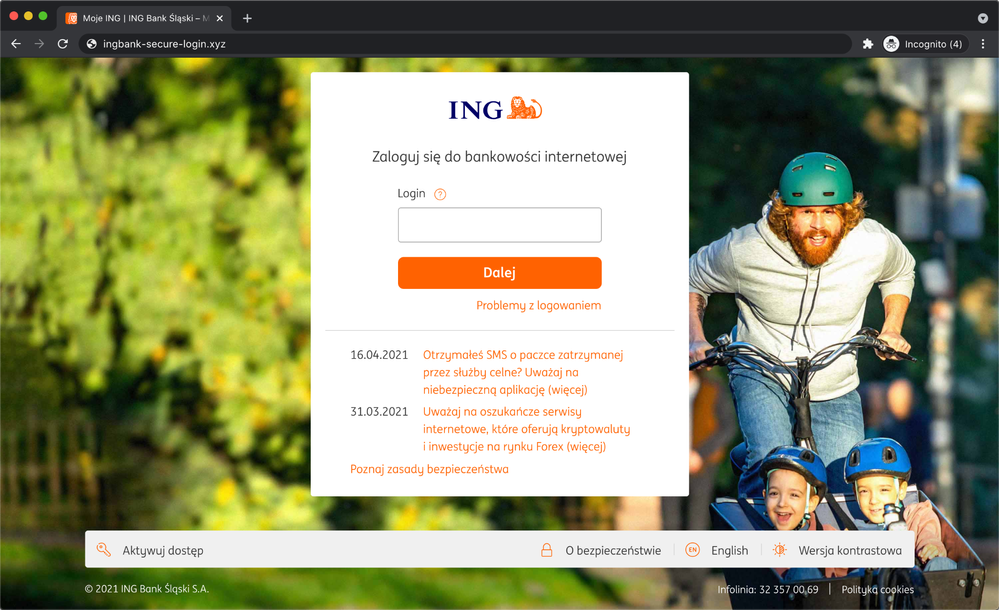
Task: Click the padlock icon beside O bezpieczeństwie
Action: pos(547,550)
